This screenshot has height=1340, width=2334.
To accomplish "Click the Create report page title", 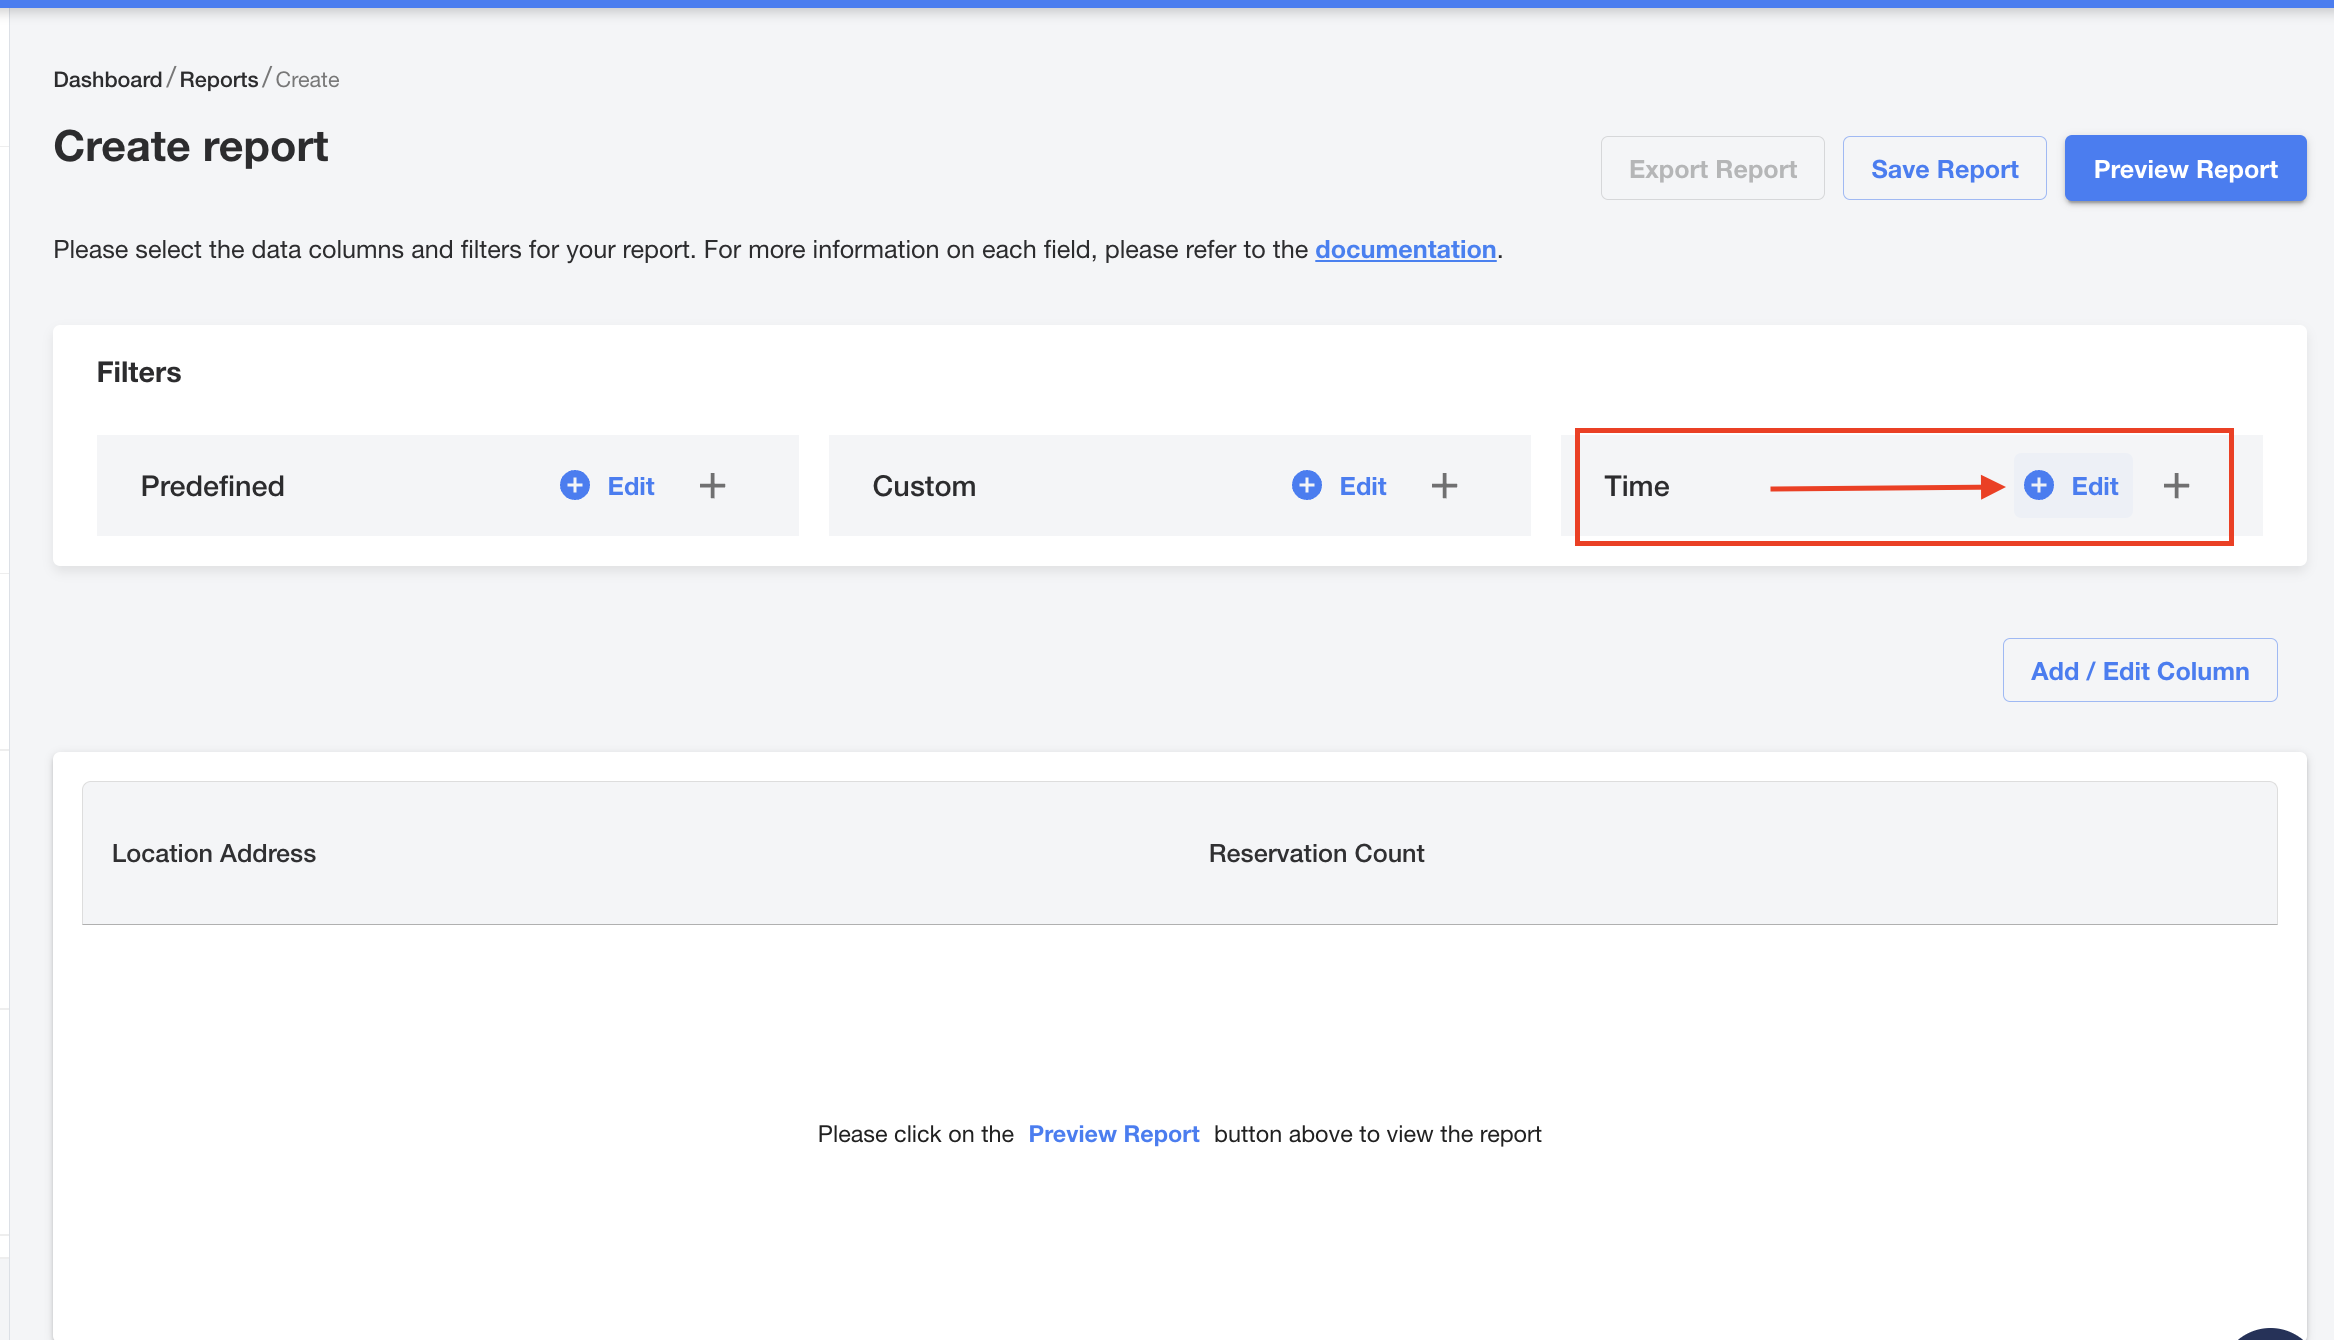I will pyautogui.click(x=191, y=147).
